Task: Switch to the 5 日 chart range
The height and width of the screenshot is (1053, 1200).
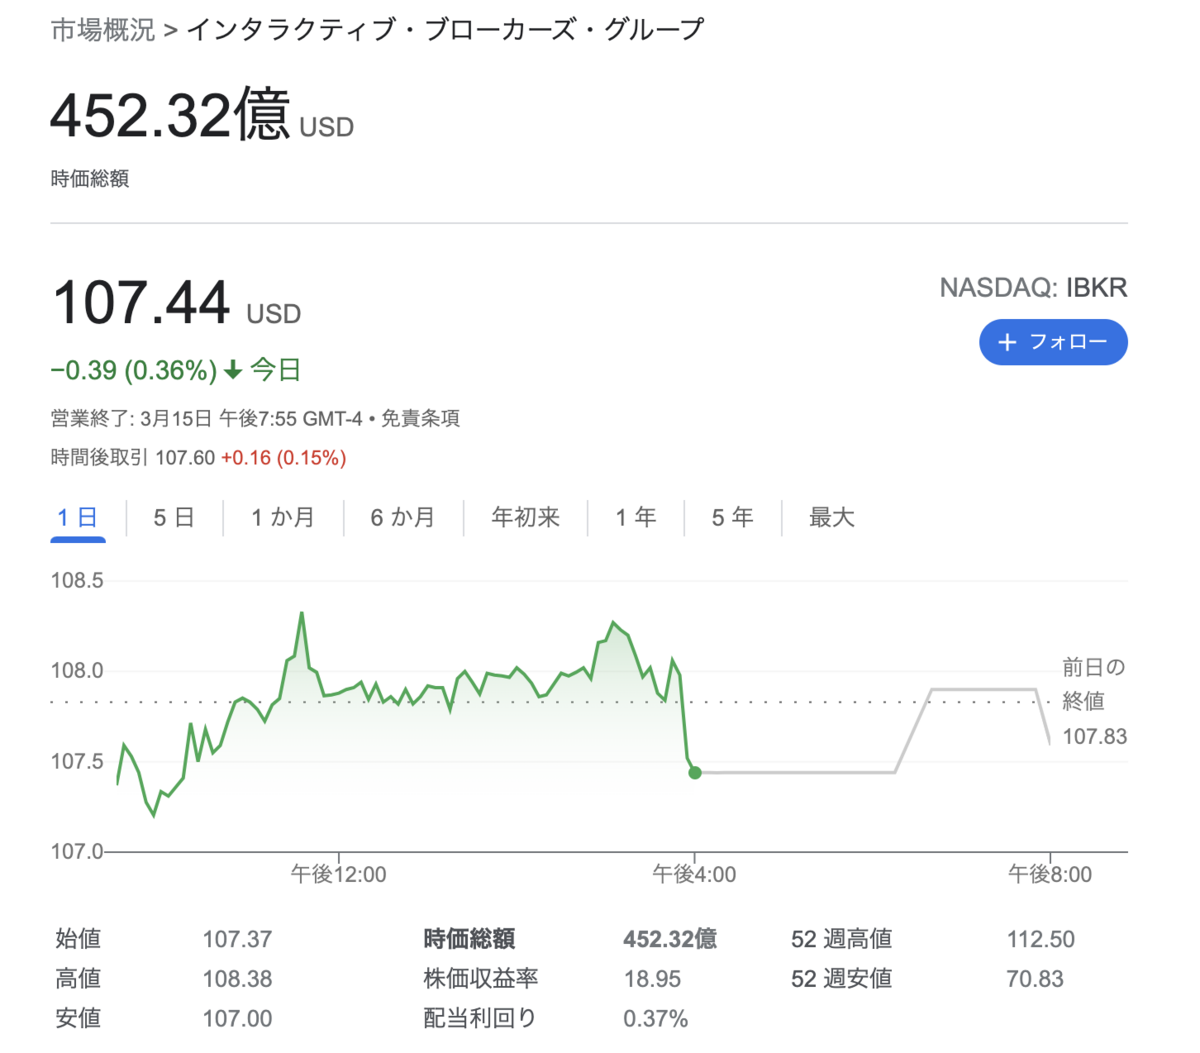Action: coord(174,517)
